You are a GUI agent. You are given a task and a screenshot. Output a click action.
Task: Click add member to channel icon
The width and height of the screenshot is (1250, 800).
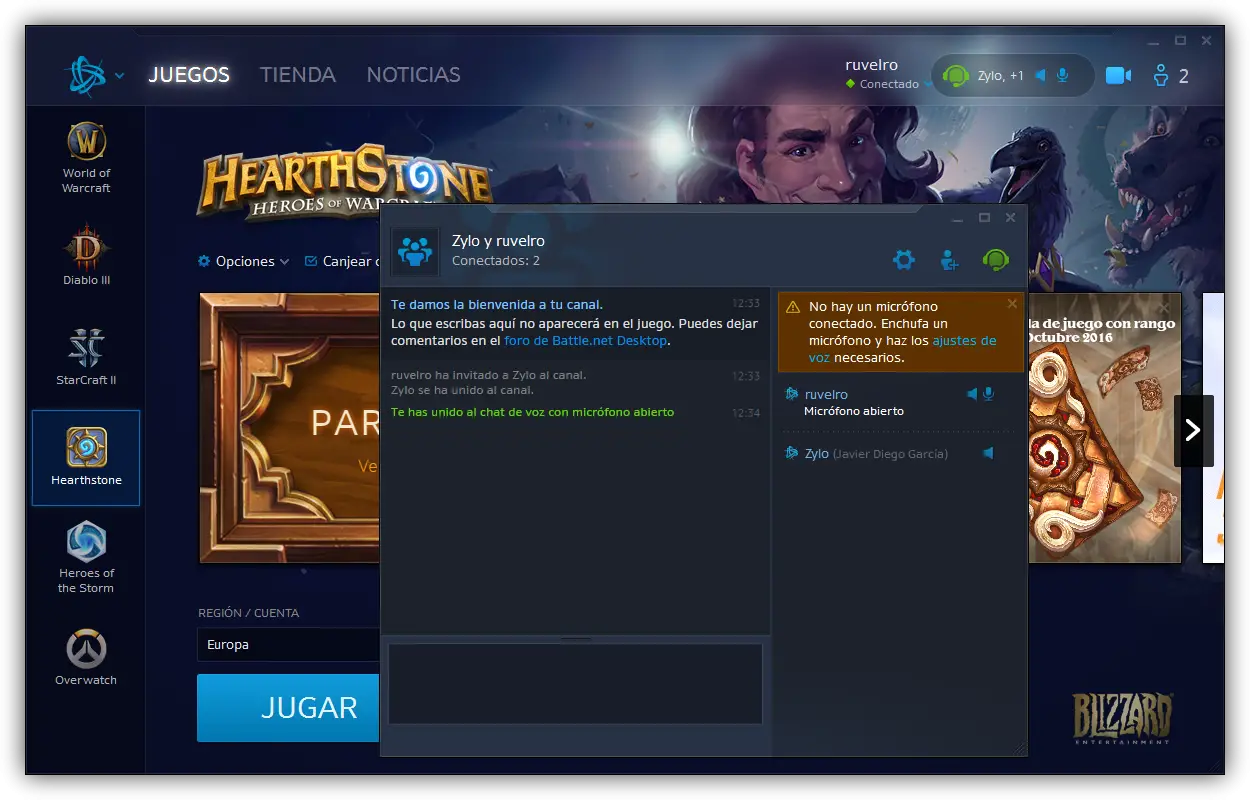pos(949,260)
